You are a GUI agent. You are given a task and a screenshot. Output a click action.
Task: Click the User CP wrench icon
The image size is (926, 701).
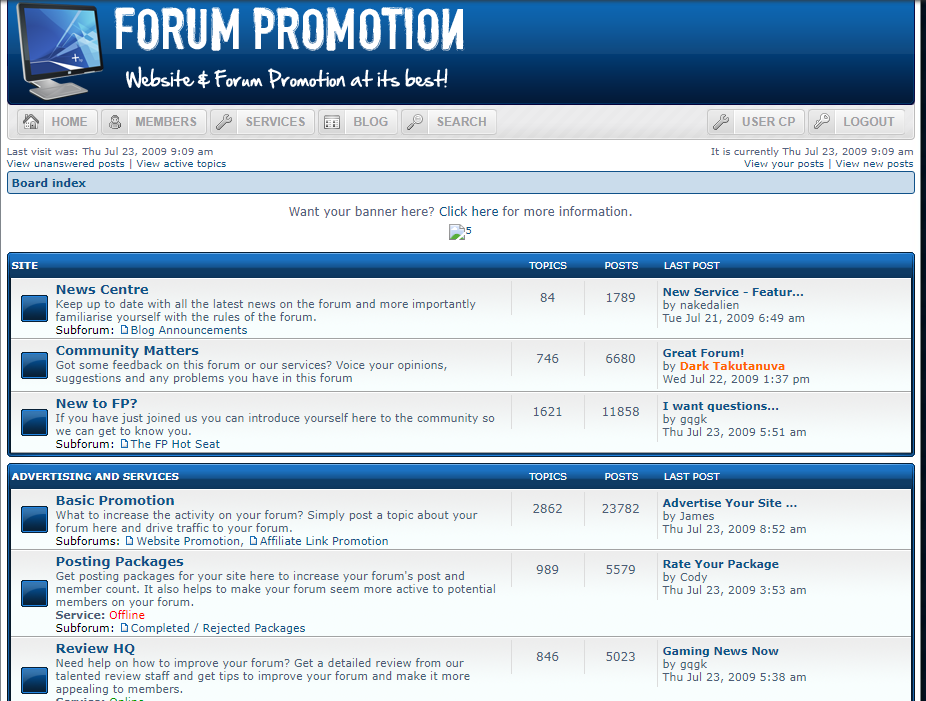[x=720, y=122]
